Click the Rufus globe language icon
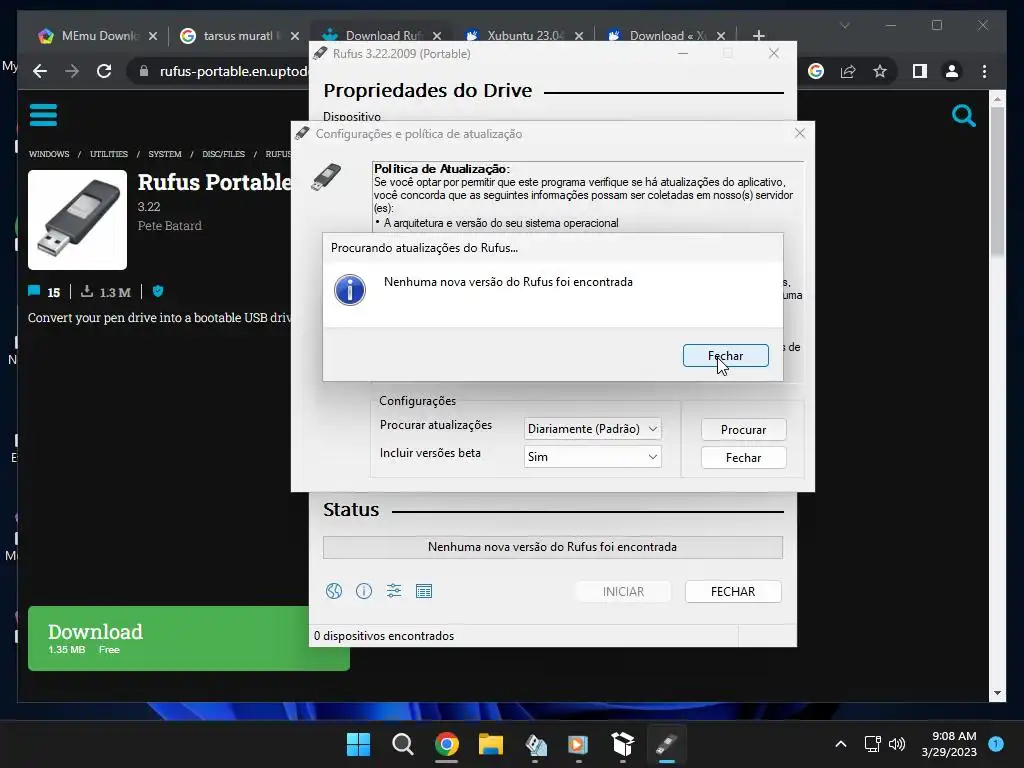1024x768 pixels. tap(334, 591)
